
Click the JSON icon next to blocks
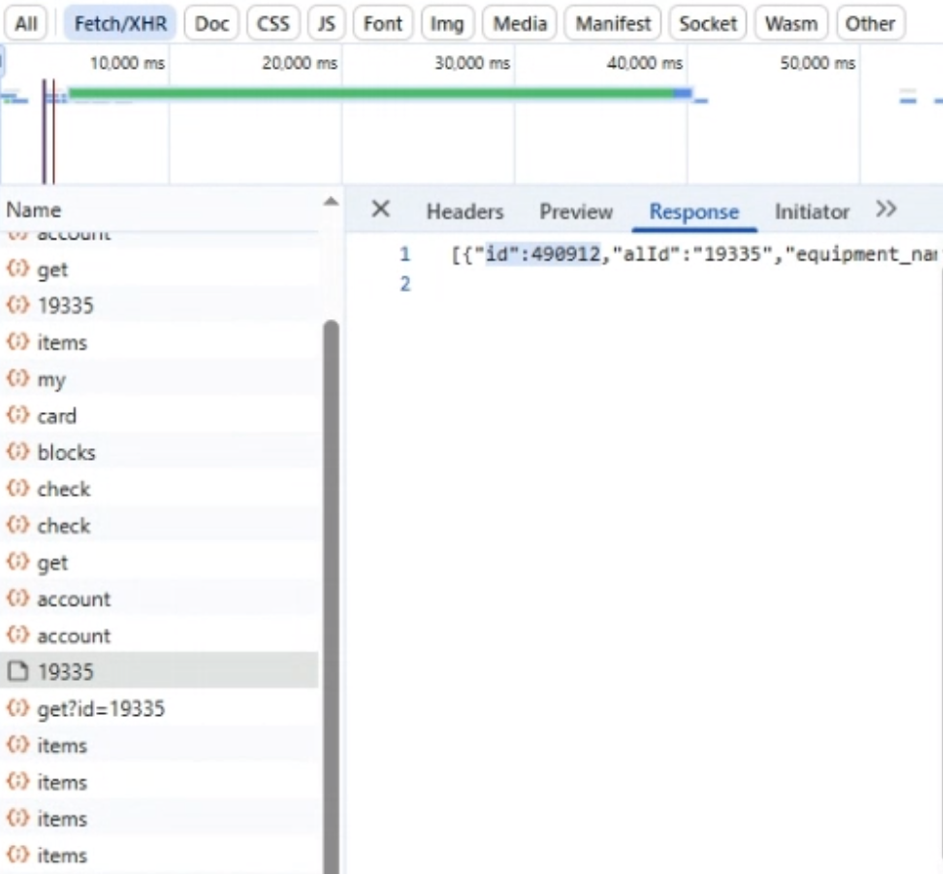pos(17,452)
